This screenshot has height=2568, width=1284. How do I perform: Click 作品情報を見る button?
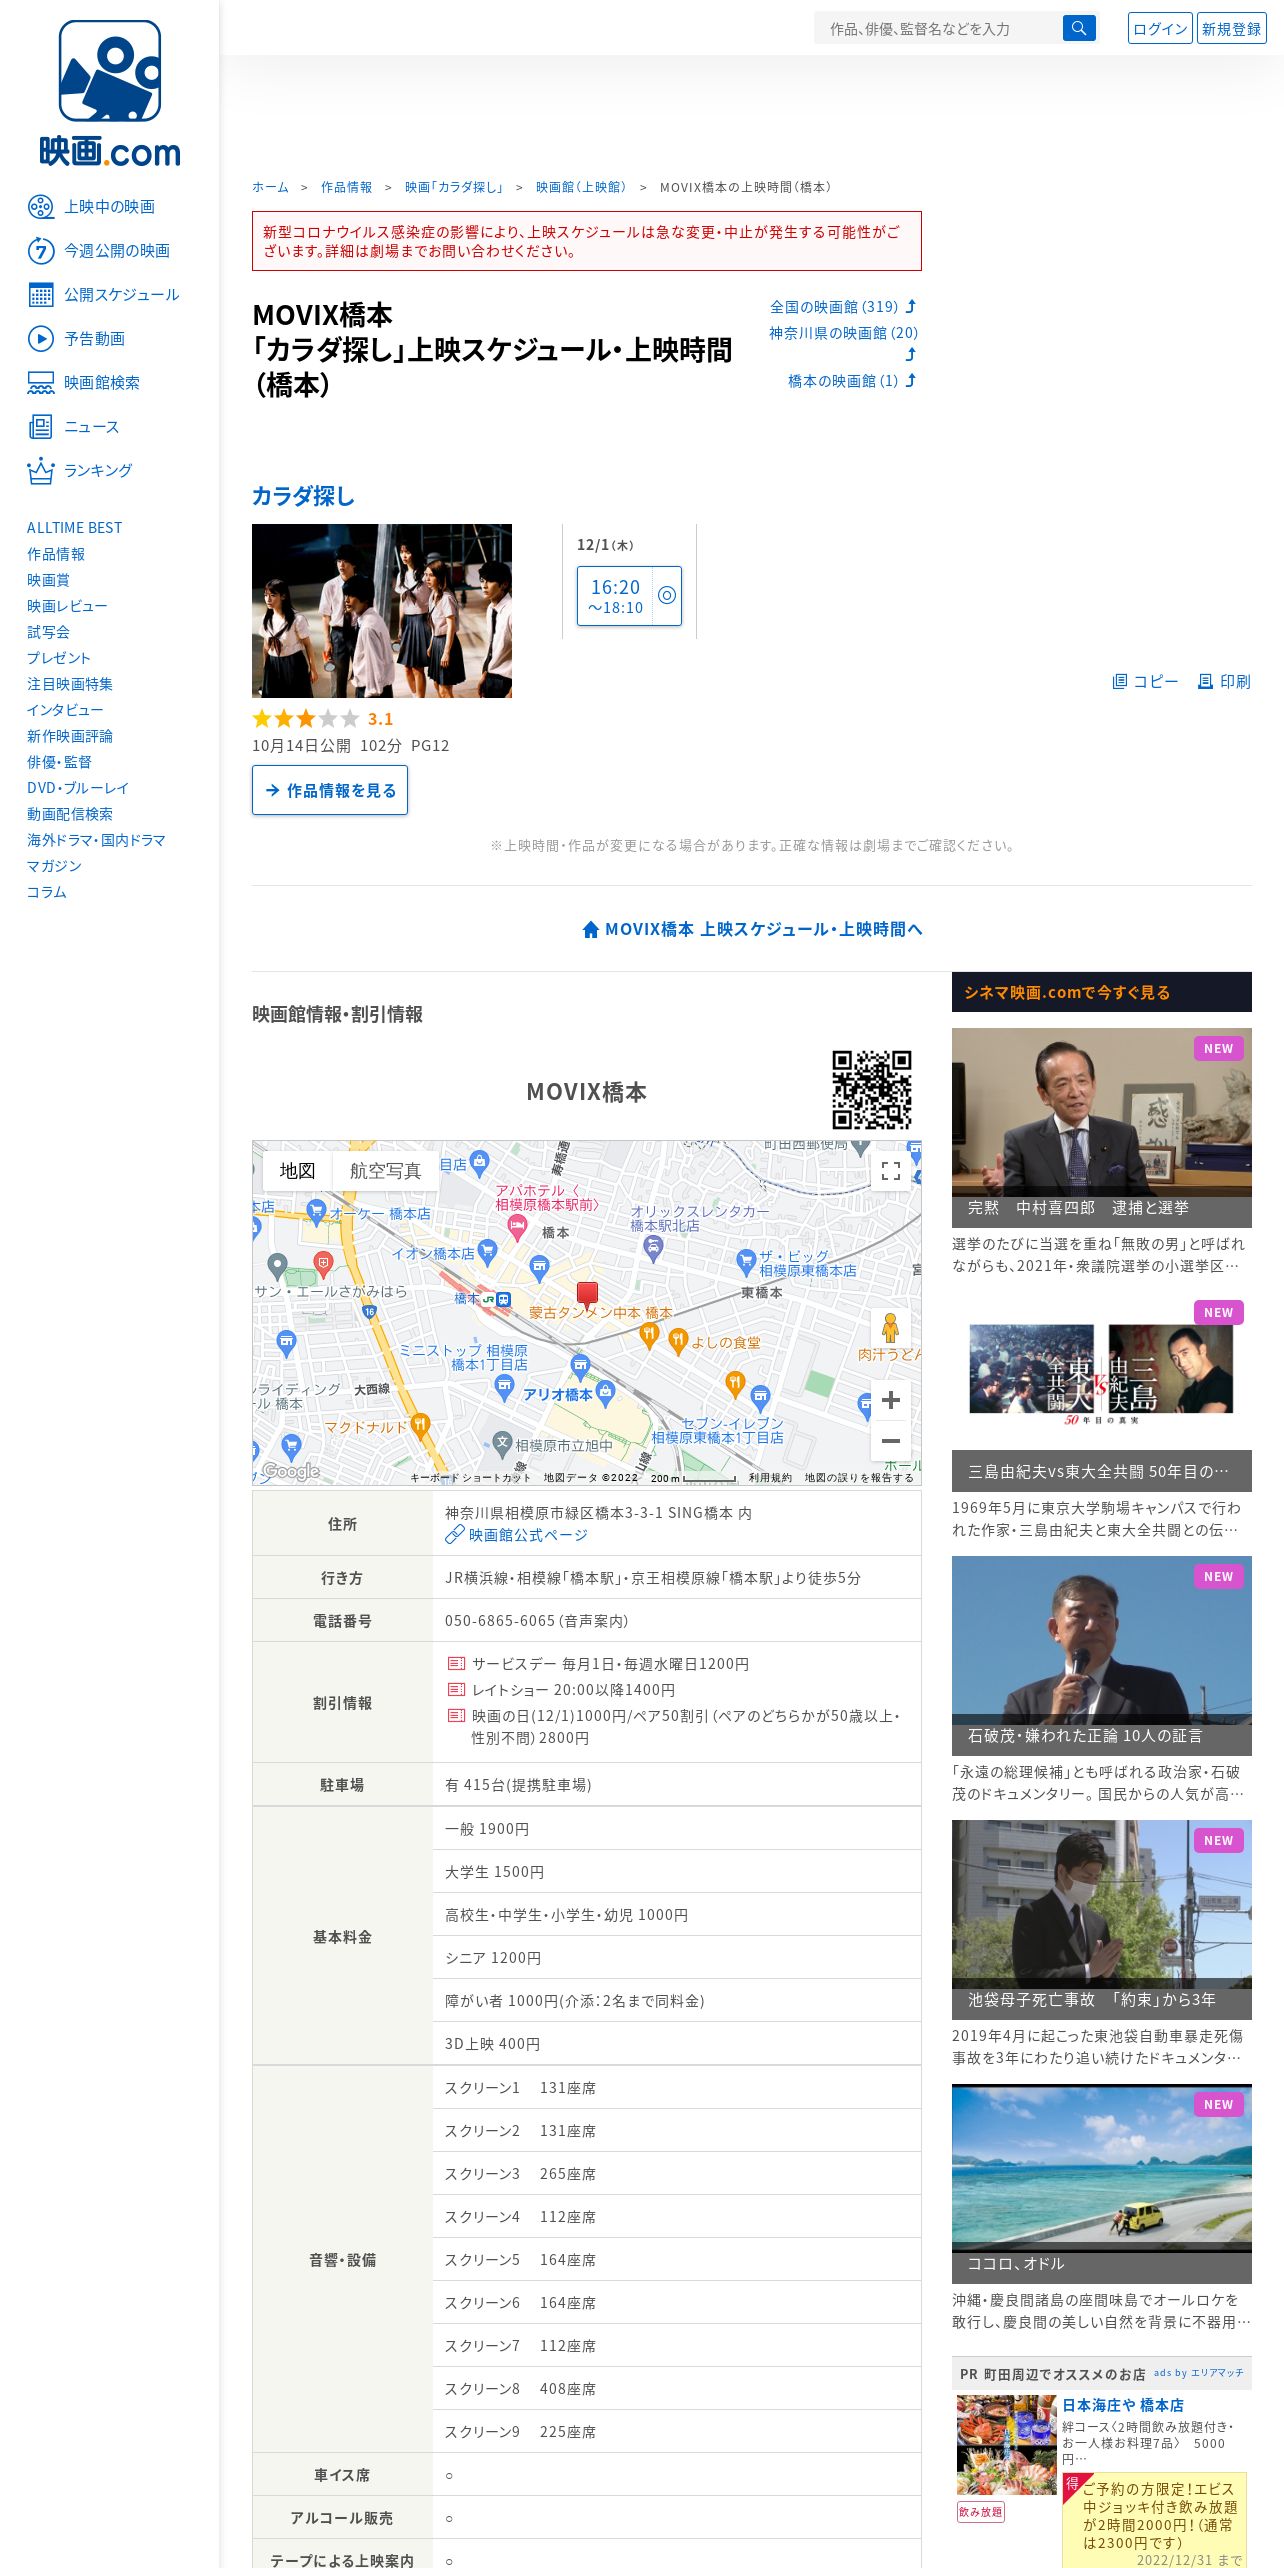(x=330, y=790)
